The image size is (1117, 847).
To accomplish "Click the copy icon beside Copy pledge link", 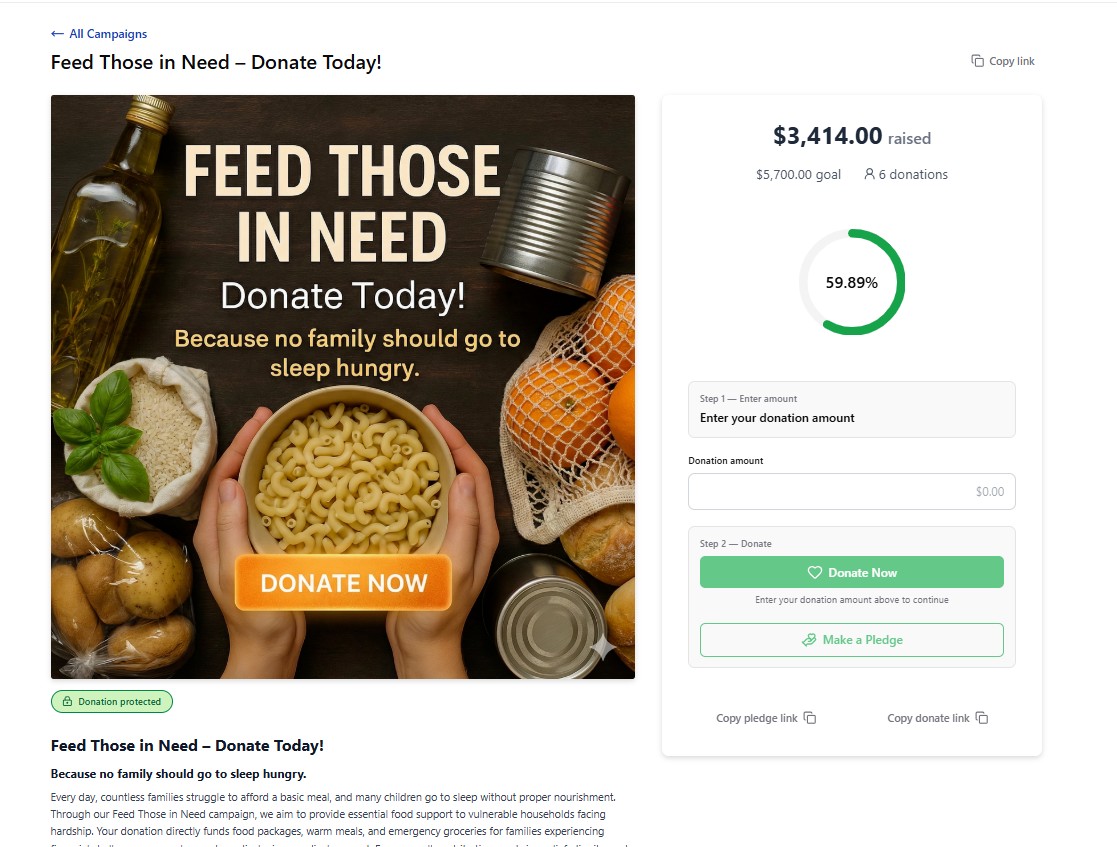I will point(809,718).
